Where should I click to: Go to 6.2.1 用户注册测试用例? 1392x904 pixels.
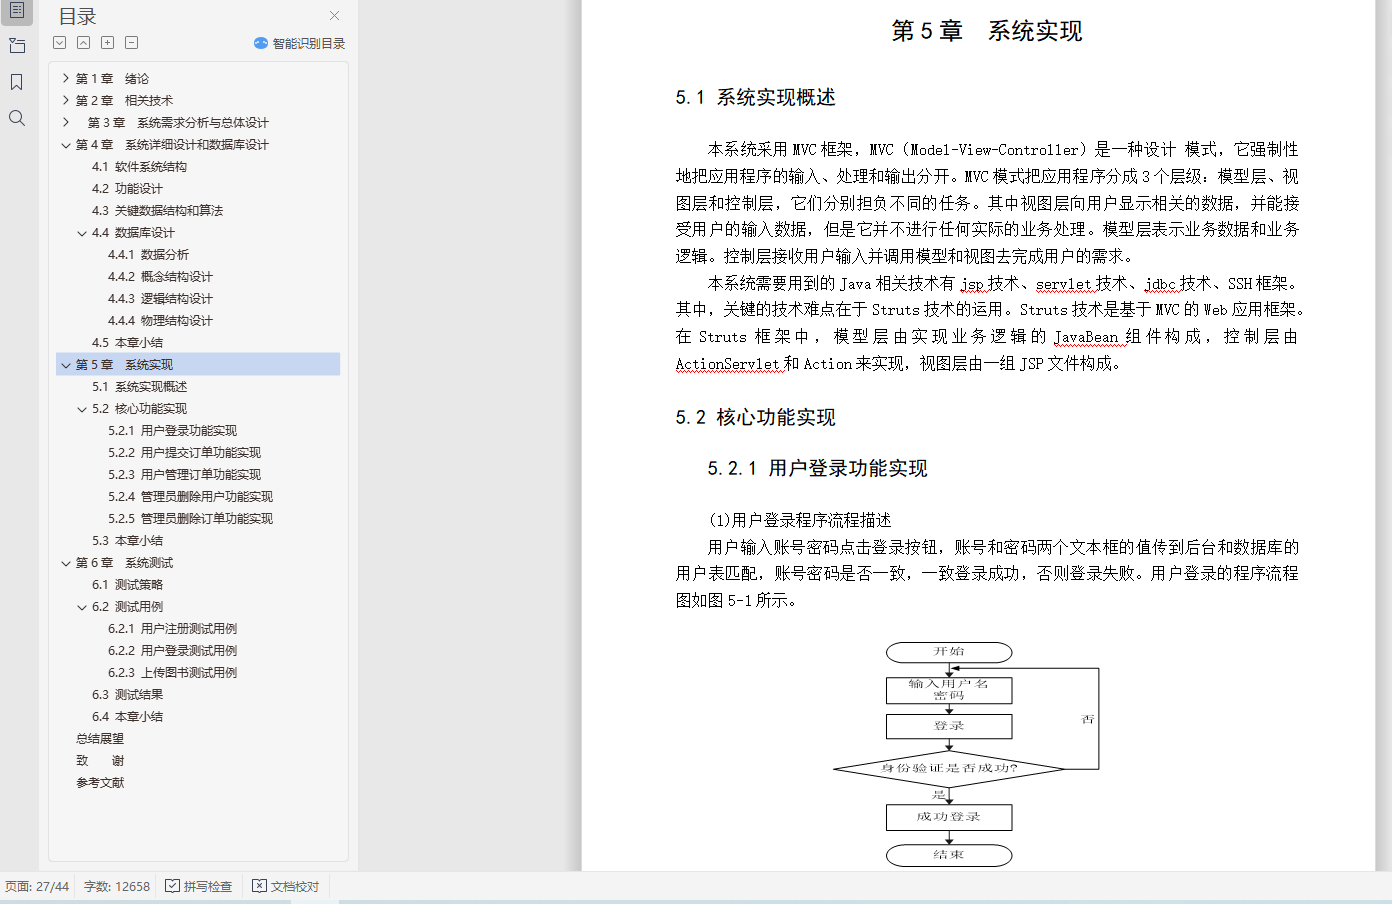point(172,628)
